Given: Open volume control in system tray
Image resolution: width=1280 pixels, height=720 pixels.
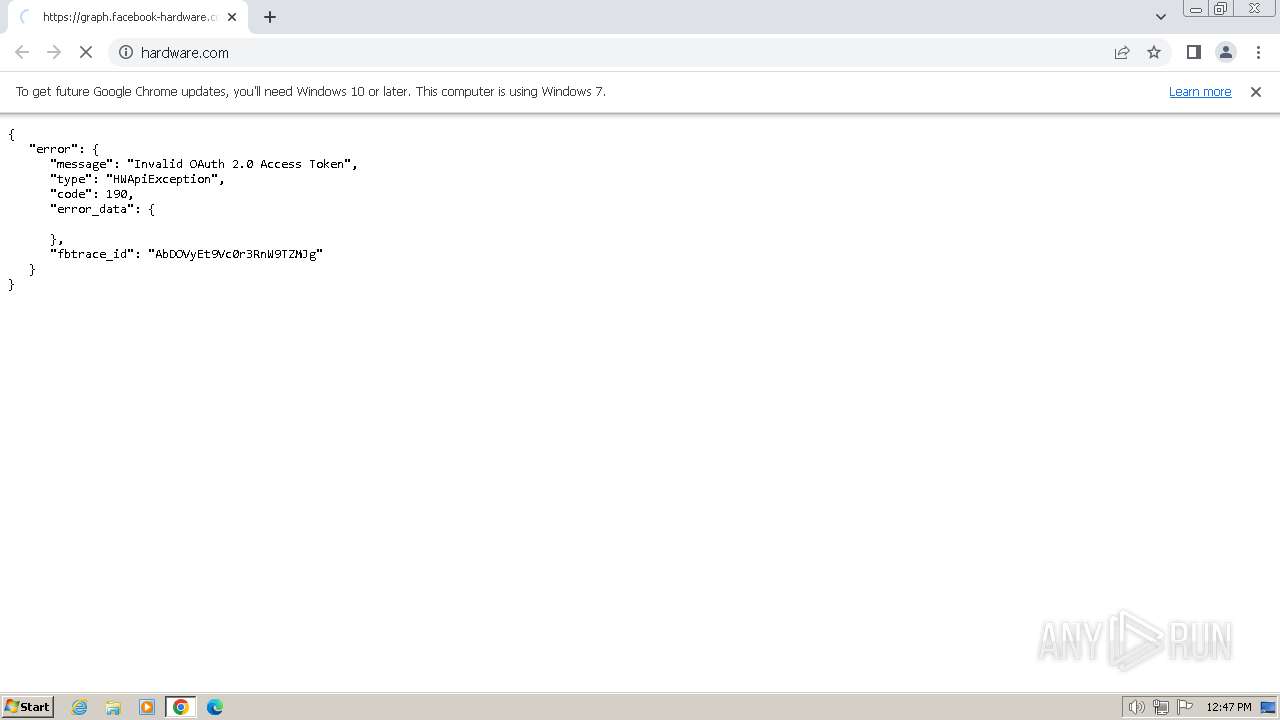Looking at the screenshot, I should (x=1137, y=707).
